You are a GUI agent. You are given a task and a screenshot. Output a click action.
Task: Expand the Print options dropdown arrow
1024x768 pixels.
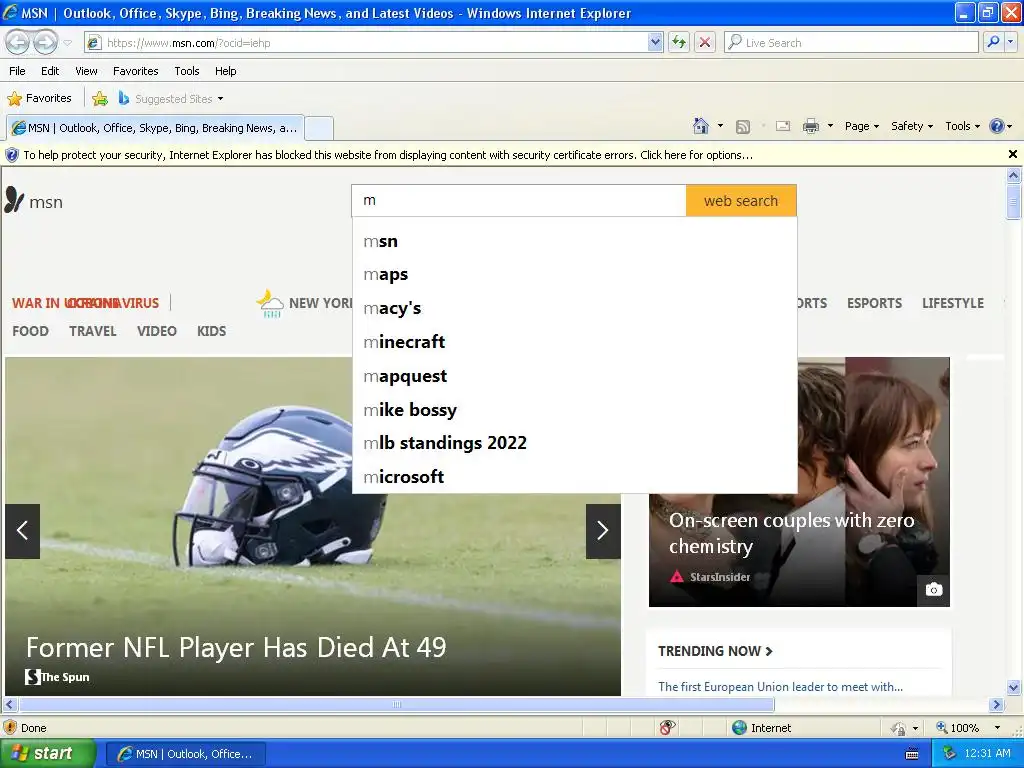point(830,126)
